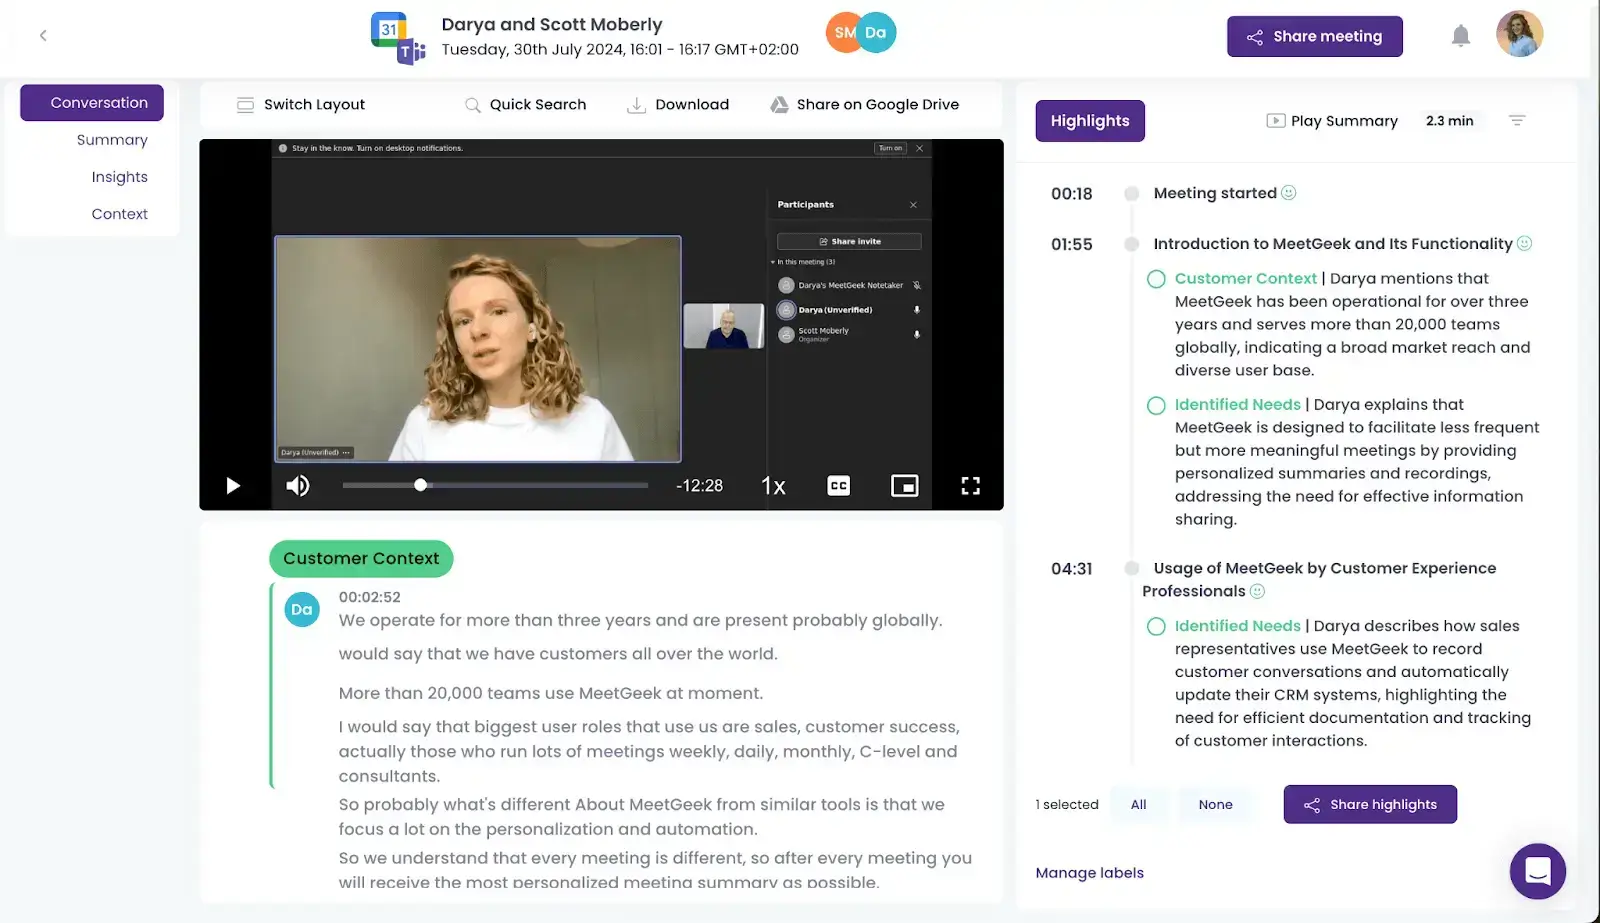Open user profile picture menu
Screen dimensions: 1600x923
[x=1519, y=34]
